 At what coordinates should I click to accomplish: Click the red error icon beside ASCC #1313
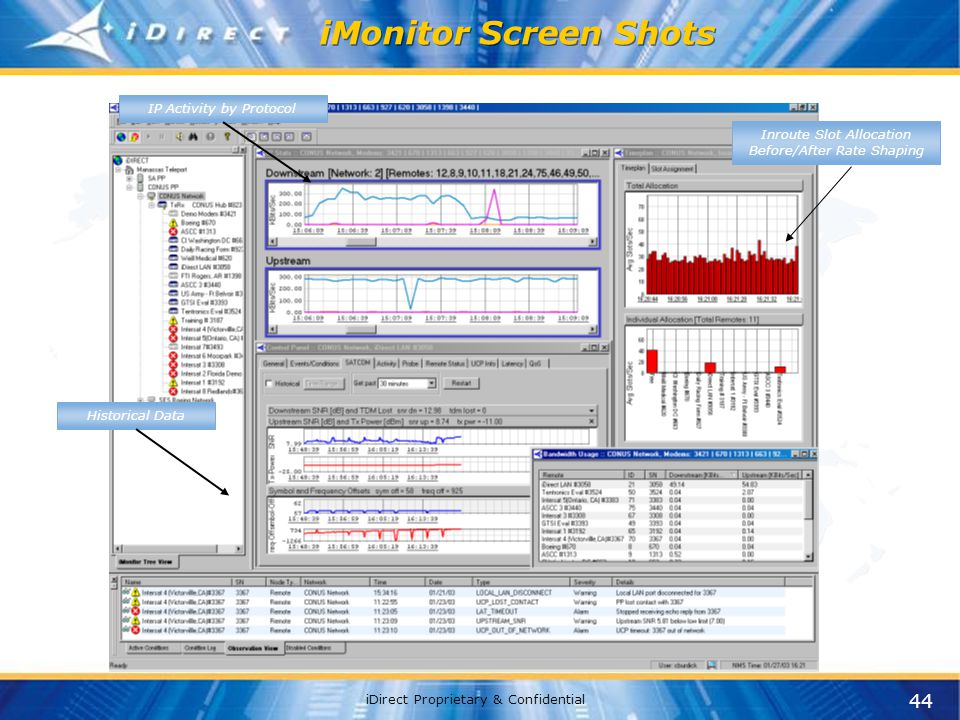(x=173, y=232)
